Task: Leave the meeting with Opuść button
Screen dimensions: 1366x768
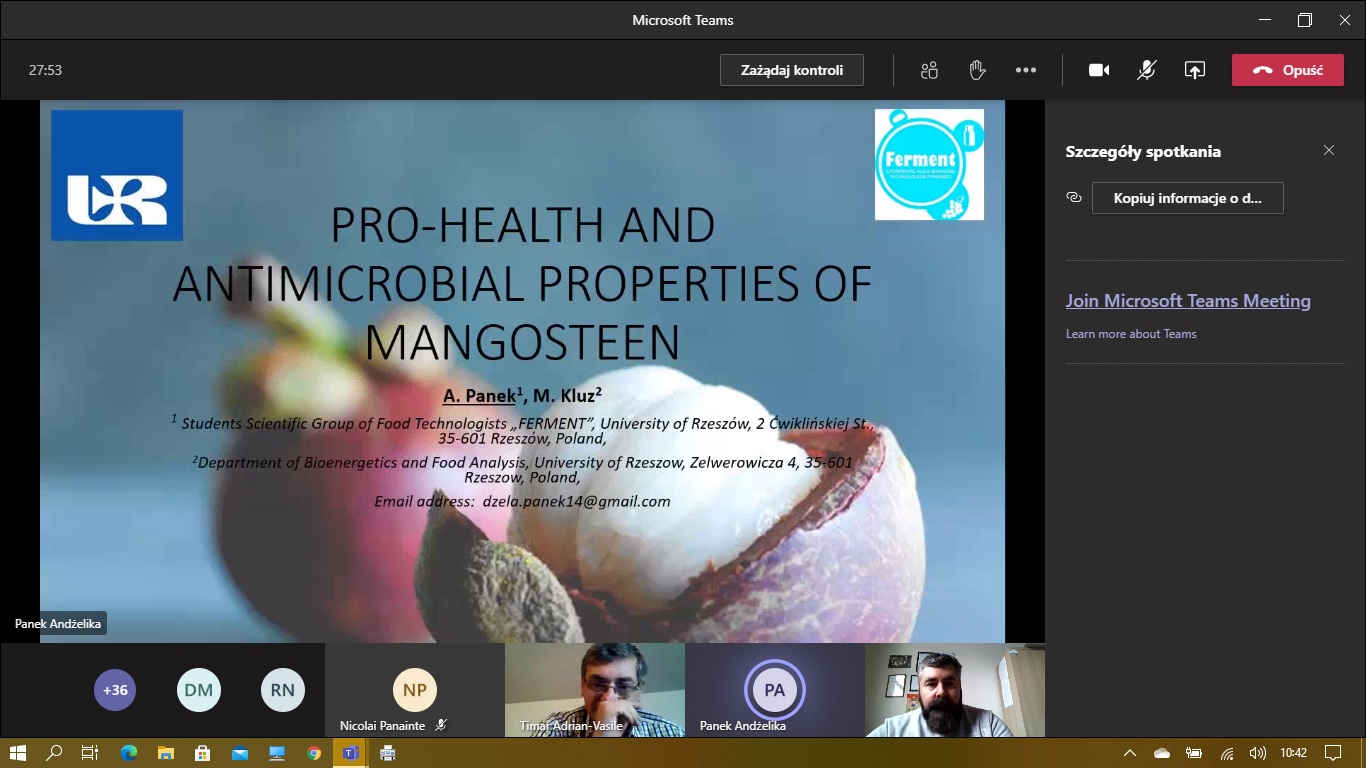Action: coord(1287,70)
